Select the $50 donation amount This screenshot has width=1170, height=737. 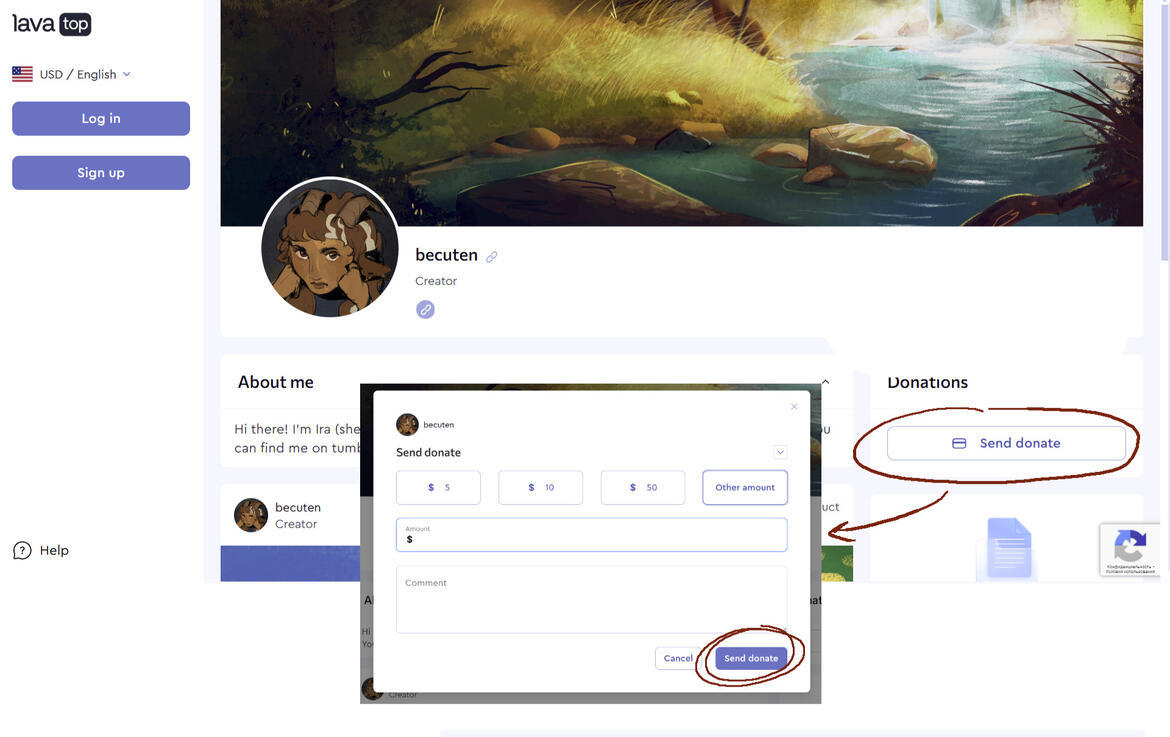pyautogui.click(x=642, y=487)
